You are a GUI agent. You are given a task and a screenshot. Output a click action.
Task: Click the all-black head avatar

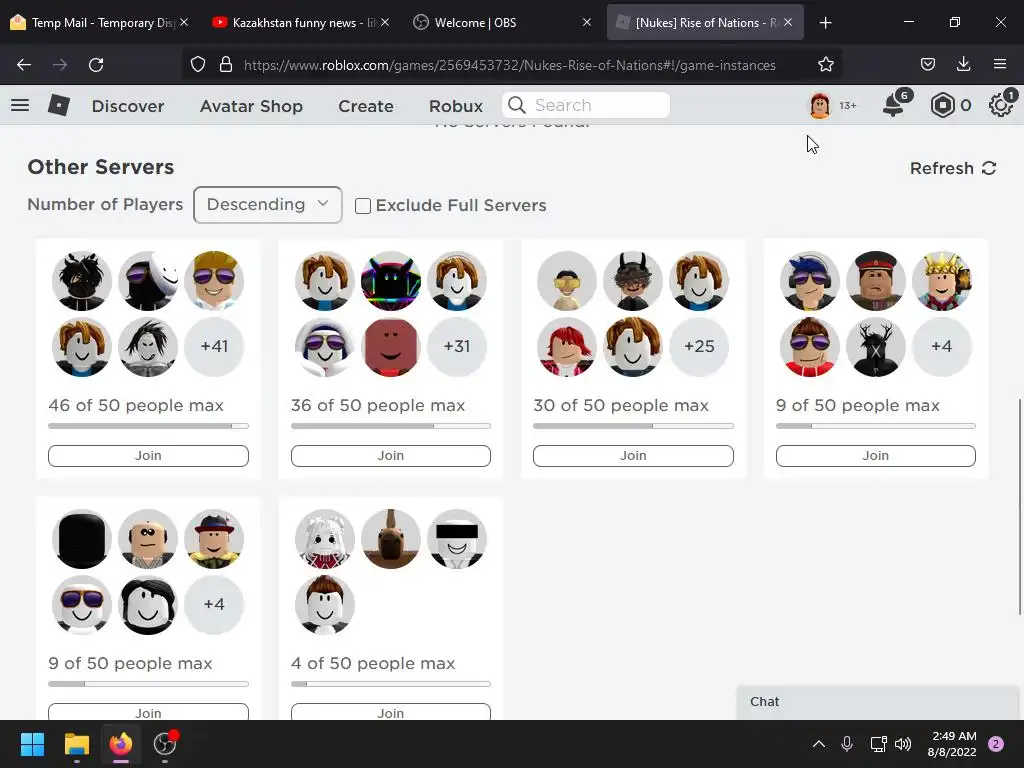point(82,539)
